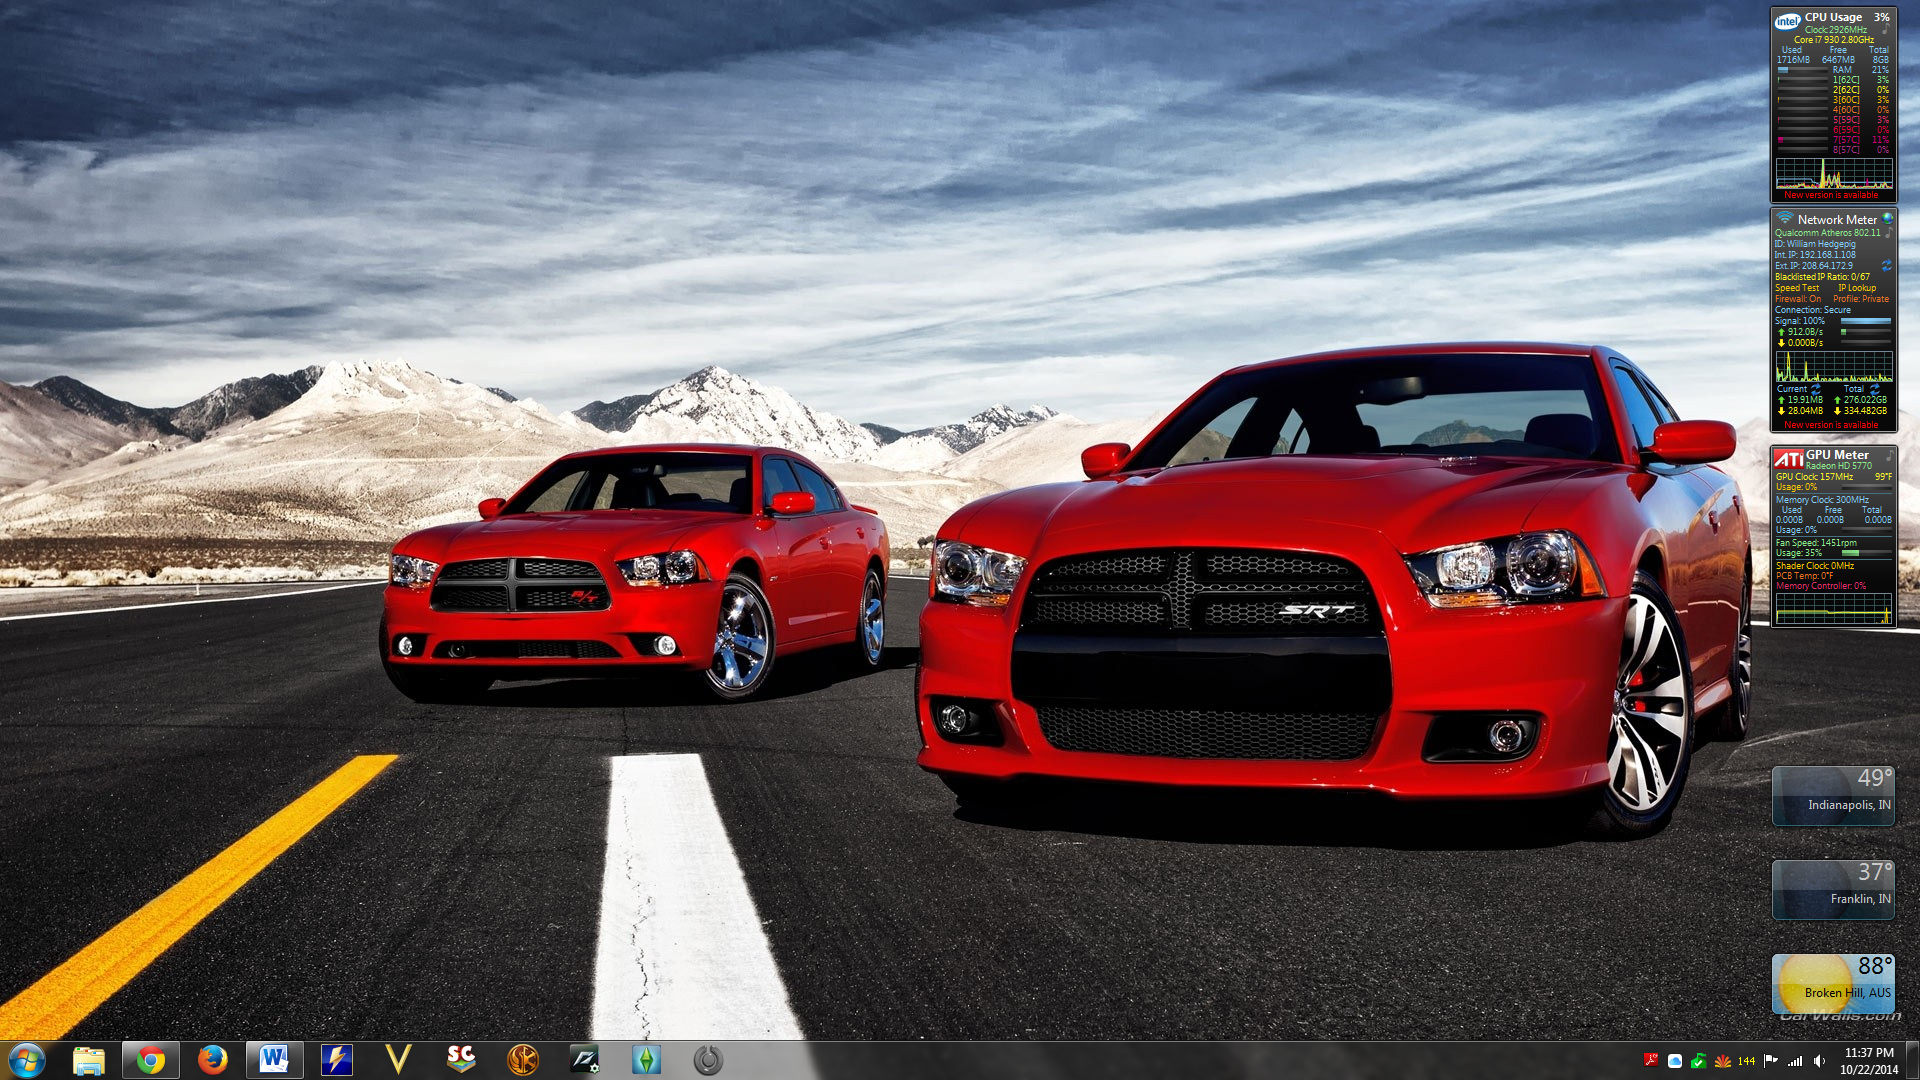Click the RAM usage bar in CPU gadget
Viewport: 1920px width, 1080px height.
(x=1802, y=70)
